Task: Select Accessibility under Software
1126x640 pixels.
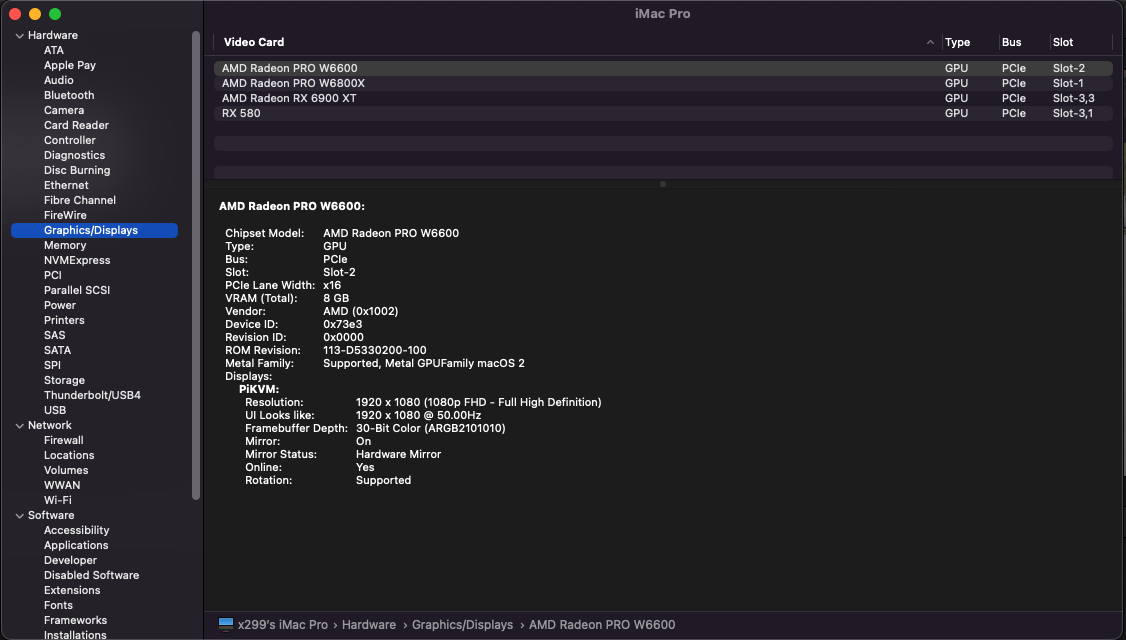Action: (x=76, y=530)
